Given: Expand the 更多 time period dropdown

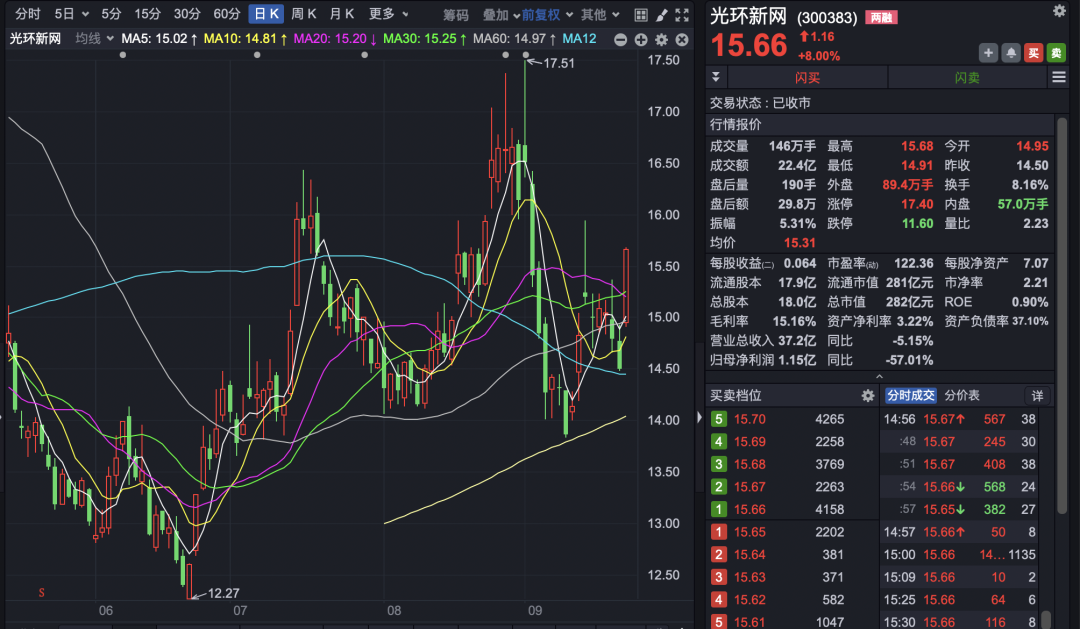Looking at the screenshot, I should 389,14.
